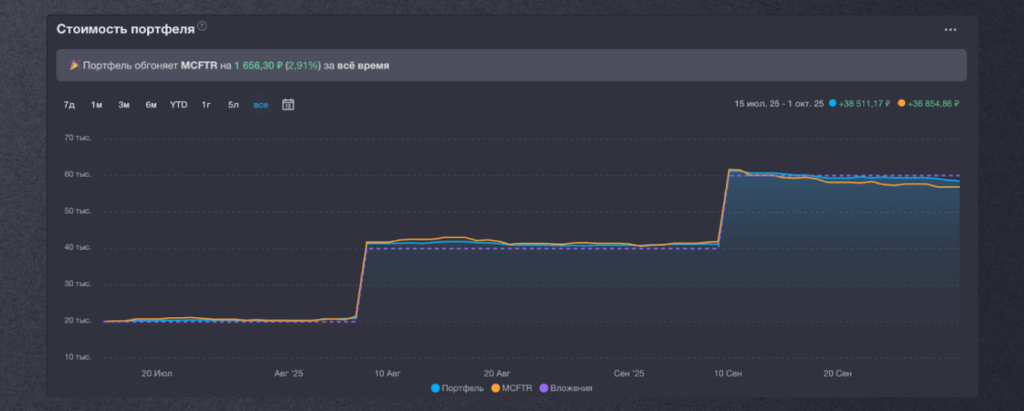Choose the 3м time range
The width and height of the screenshot is (1024, 411).
pos(124,104)
